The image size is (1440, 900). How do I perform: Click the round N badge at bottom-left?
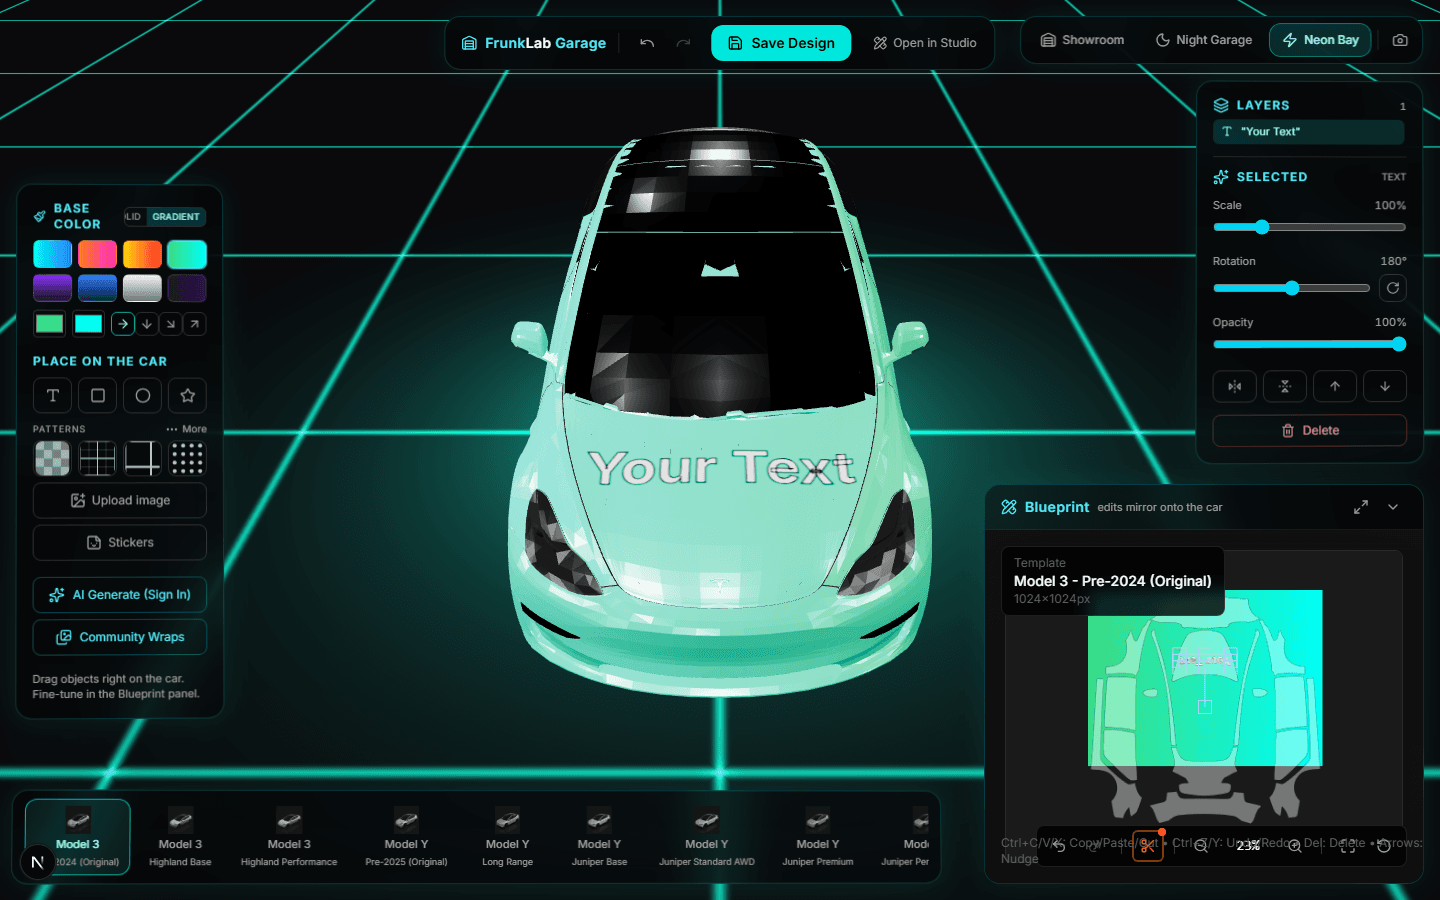pos(38,862)
